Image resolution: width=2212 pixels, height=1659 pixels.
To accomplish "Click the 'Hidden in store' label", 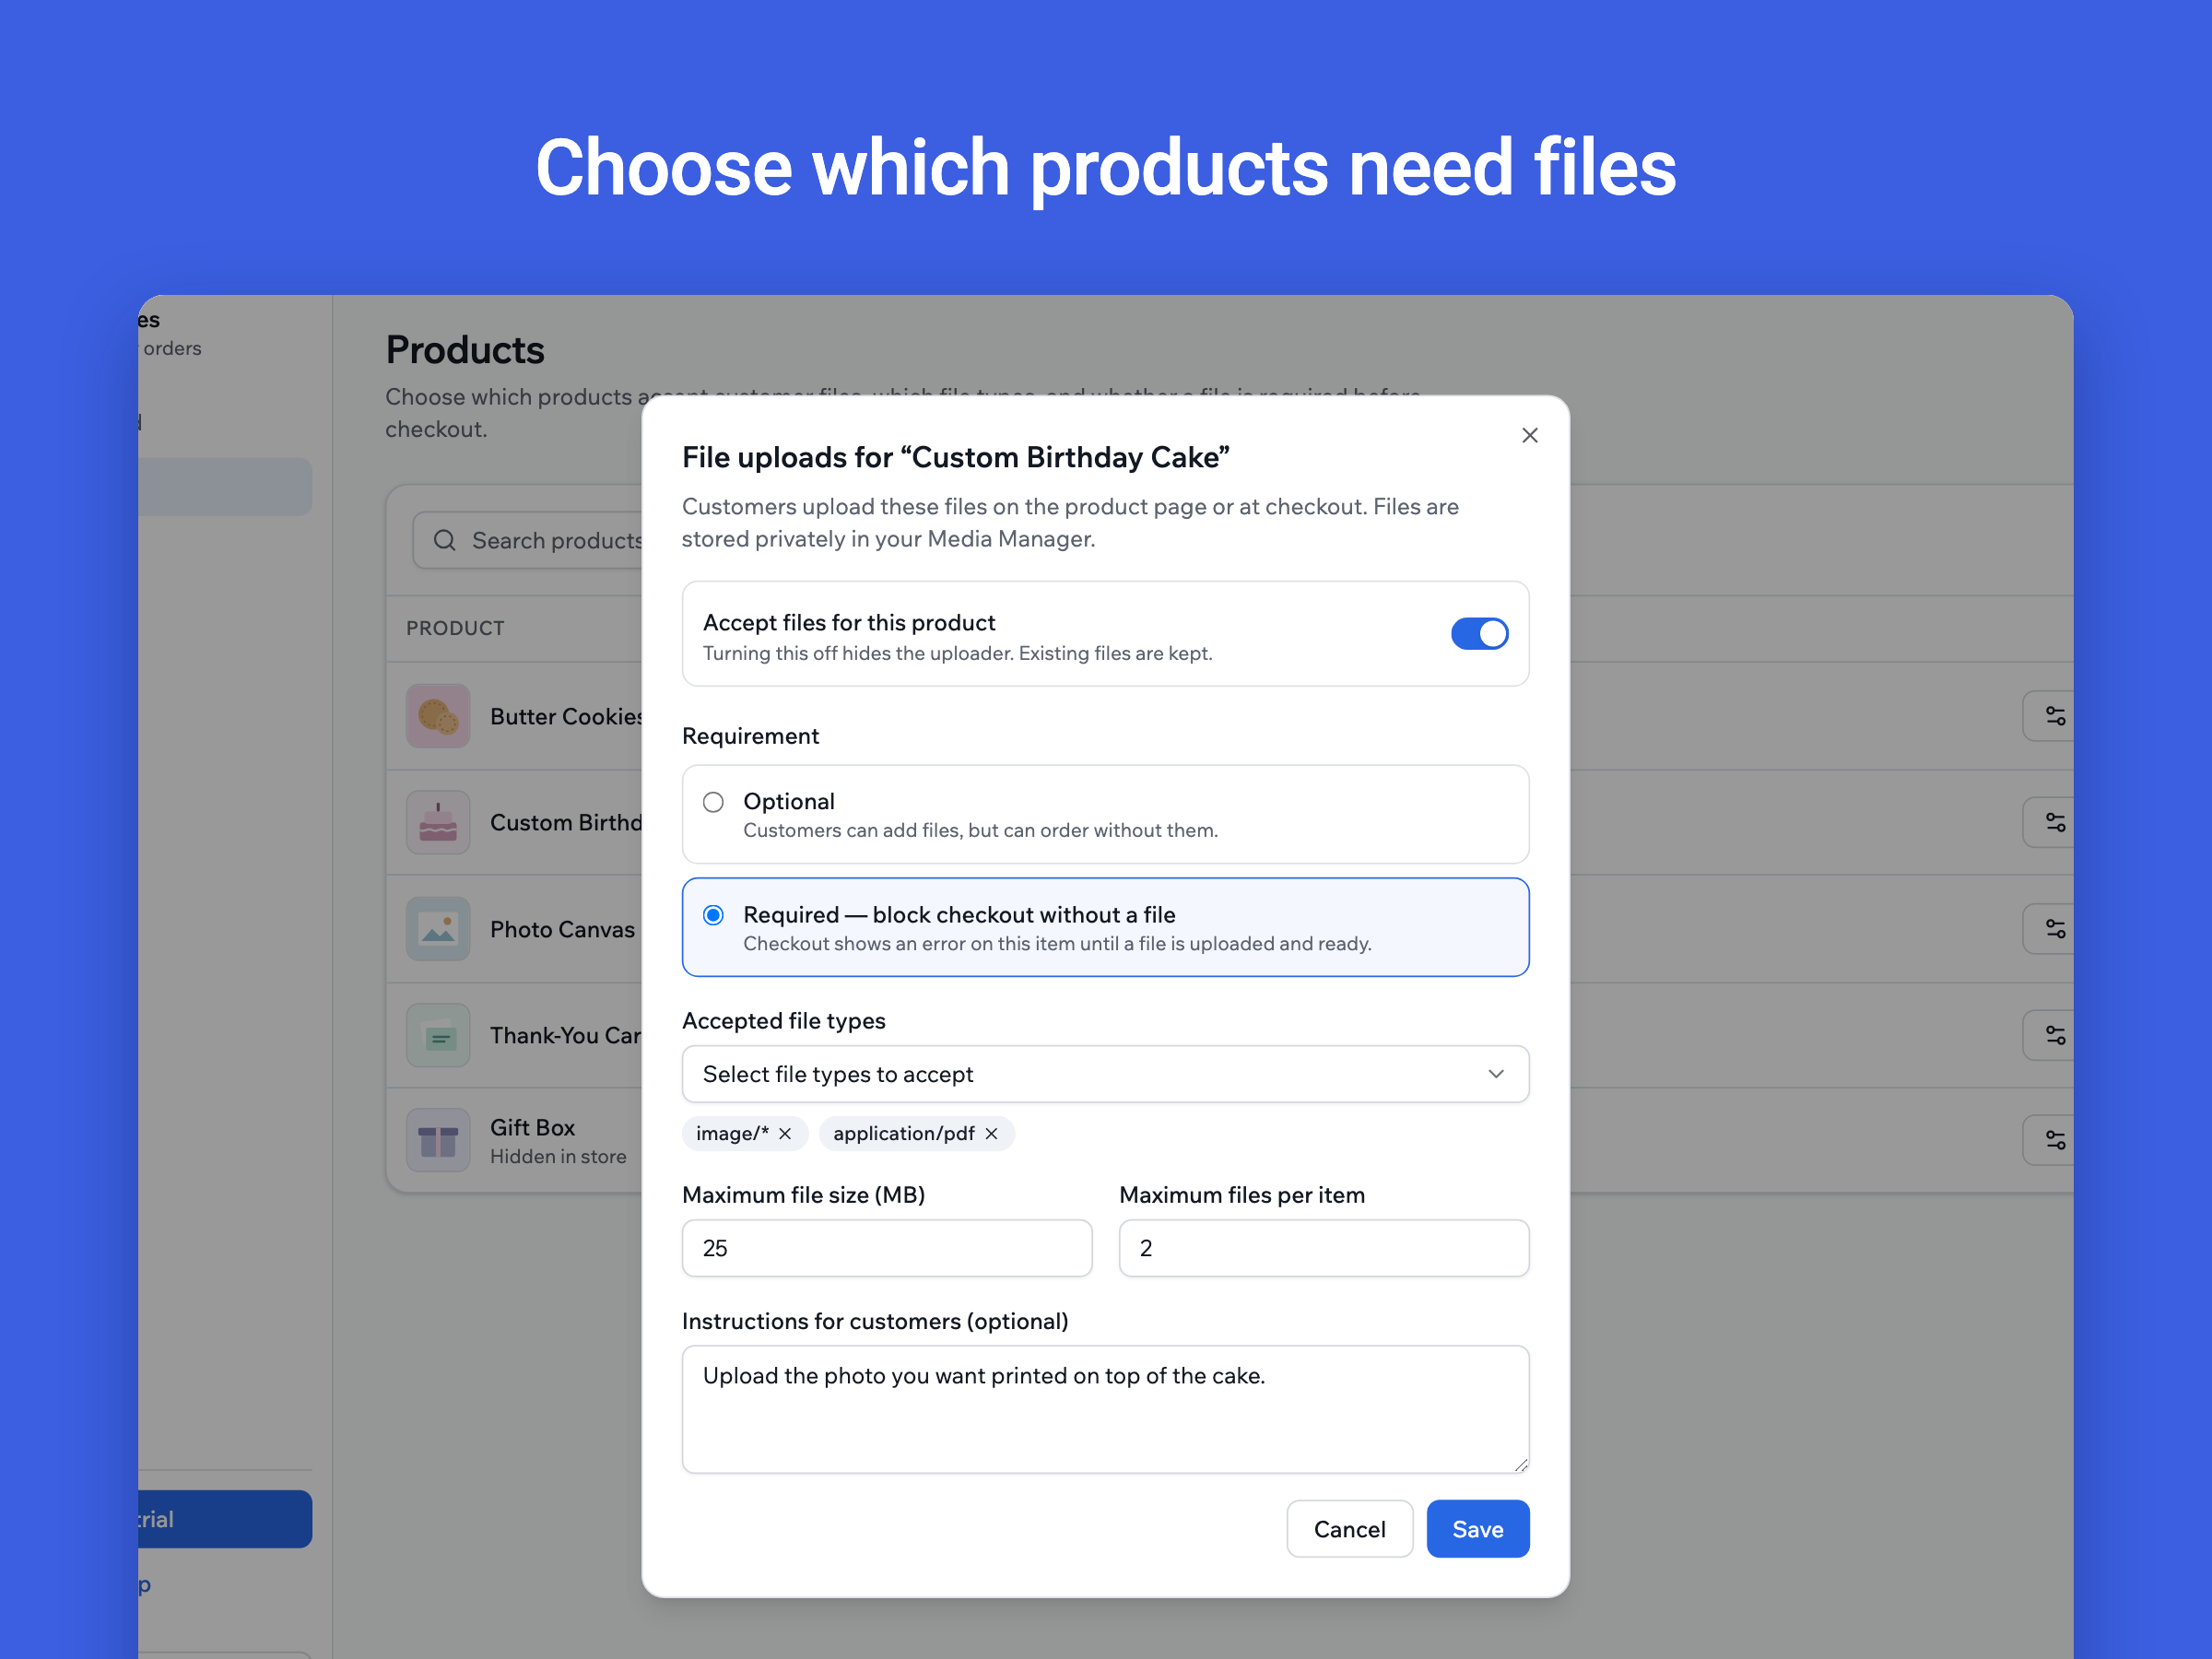I will [x=558, y=1156].
